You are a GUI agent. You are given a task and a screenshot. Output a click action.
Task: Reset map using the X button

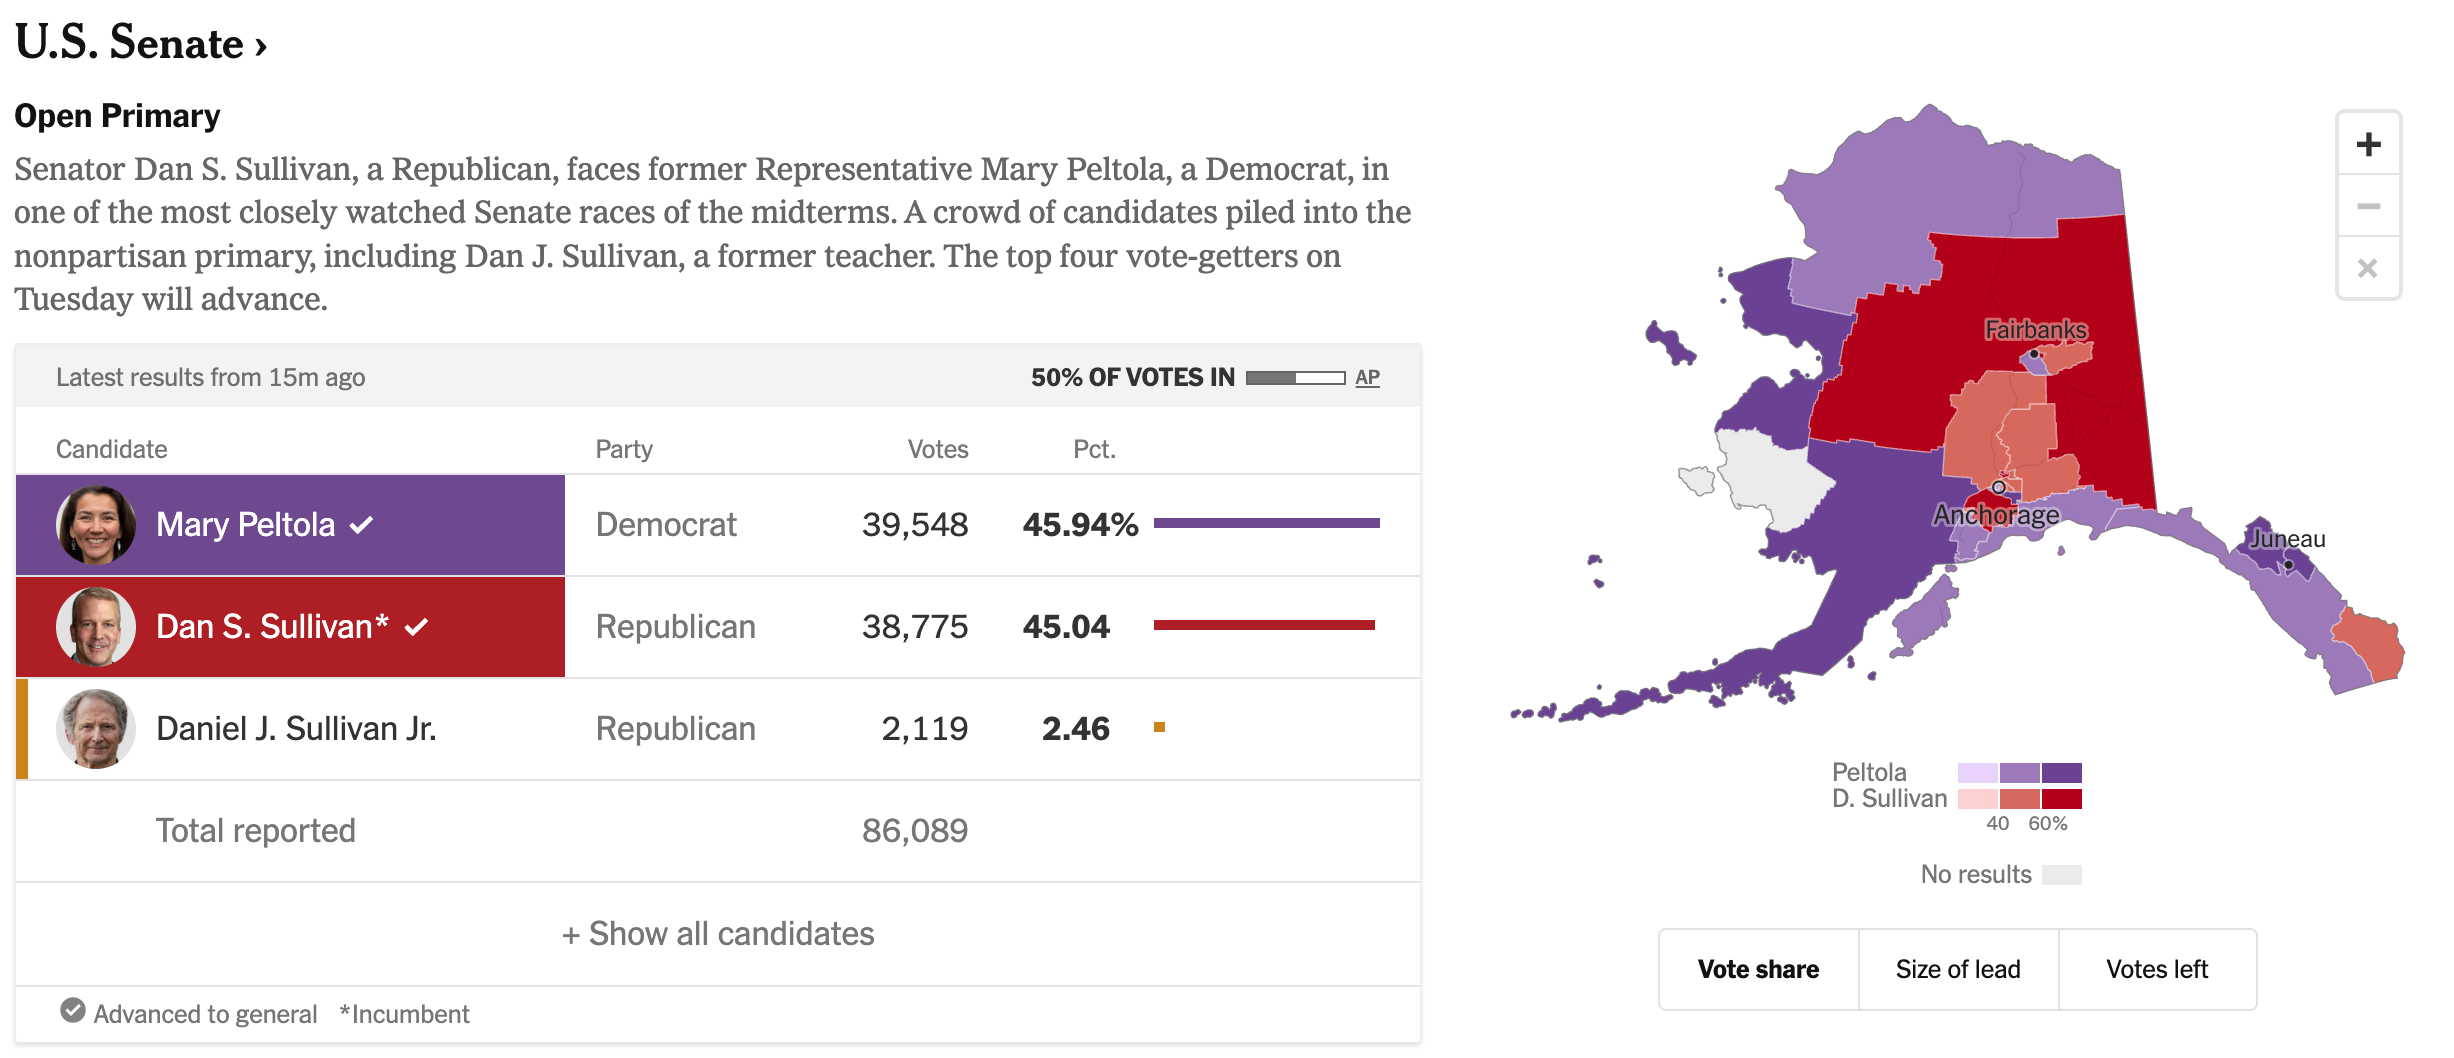[2368, 268]
